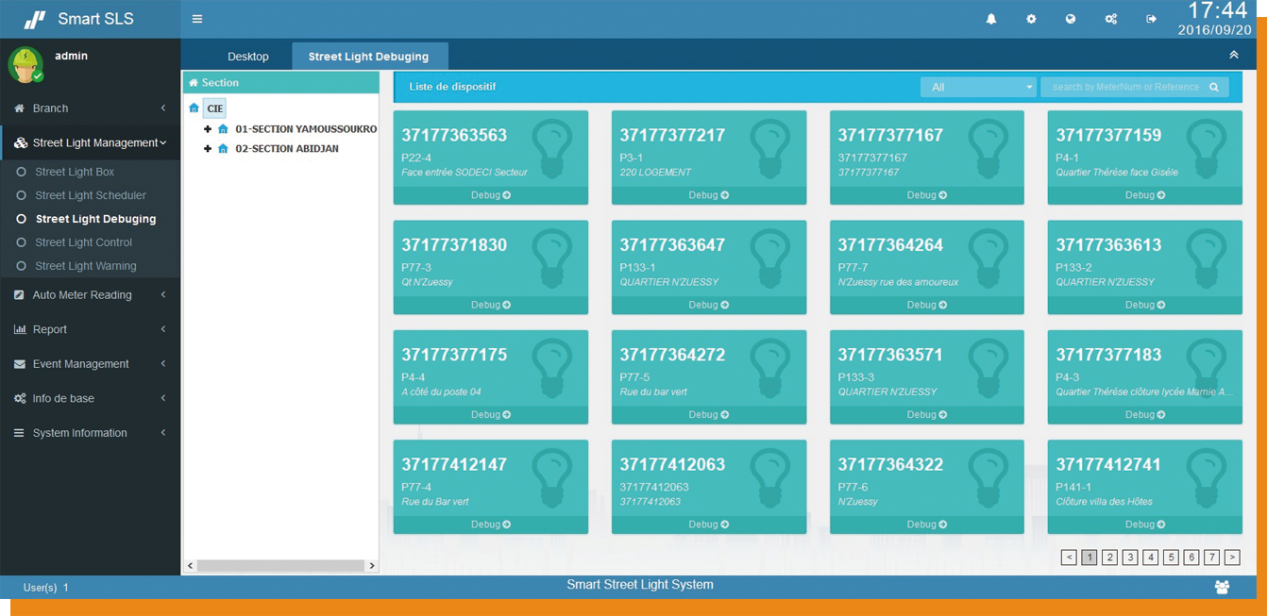Open the settings gear icon in the header
1267x616 pixels.
[x=1031, y=19]
